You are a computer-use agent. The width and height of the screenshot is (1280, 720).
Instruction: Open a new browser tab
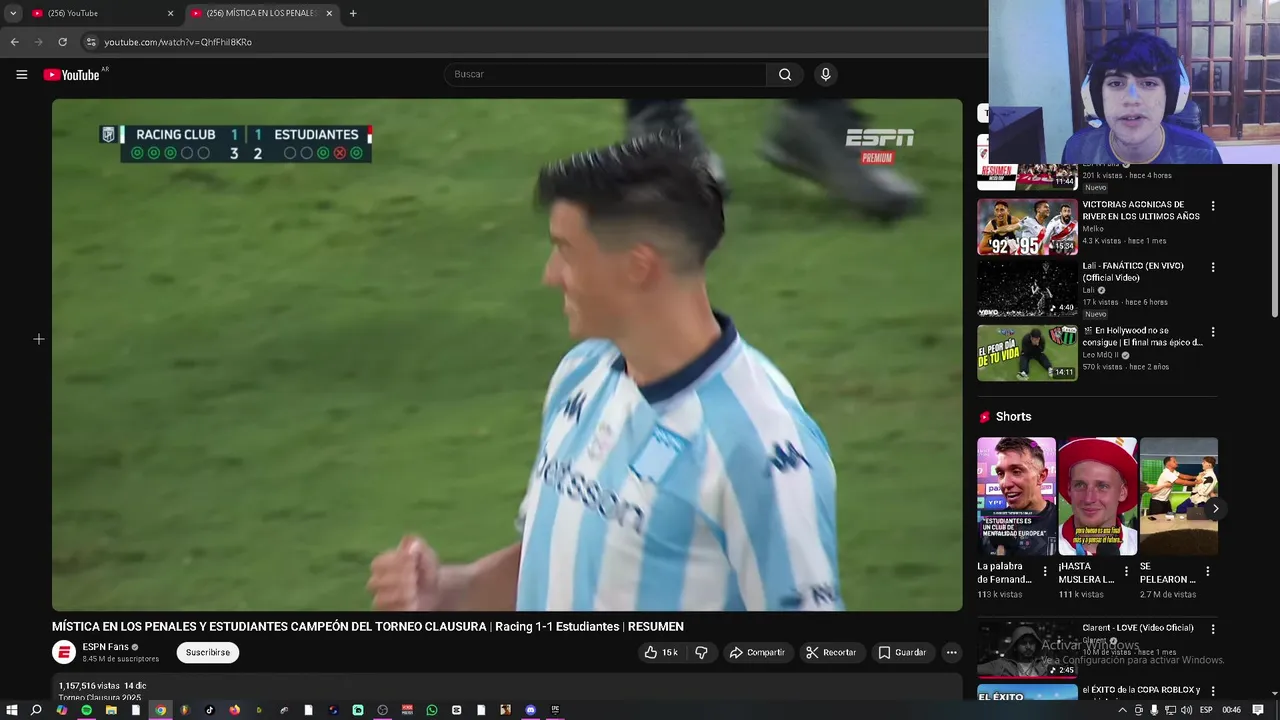coord(353,13)
